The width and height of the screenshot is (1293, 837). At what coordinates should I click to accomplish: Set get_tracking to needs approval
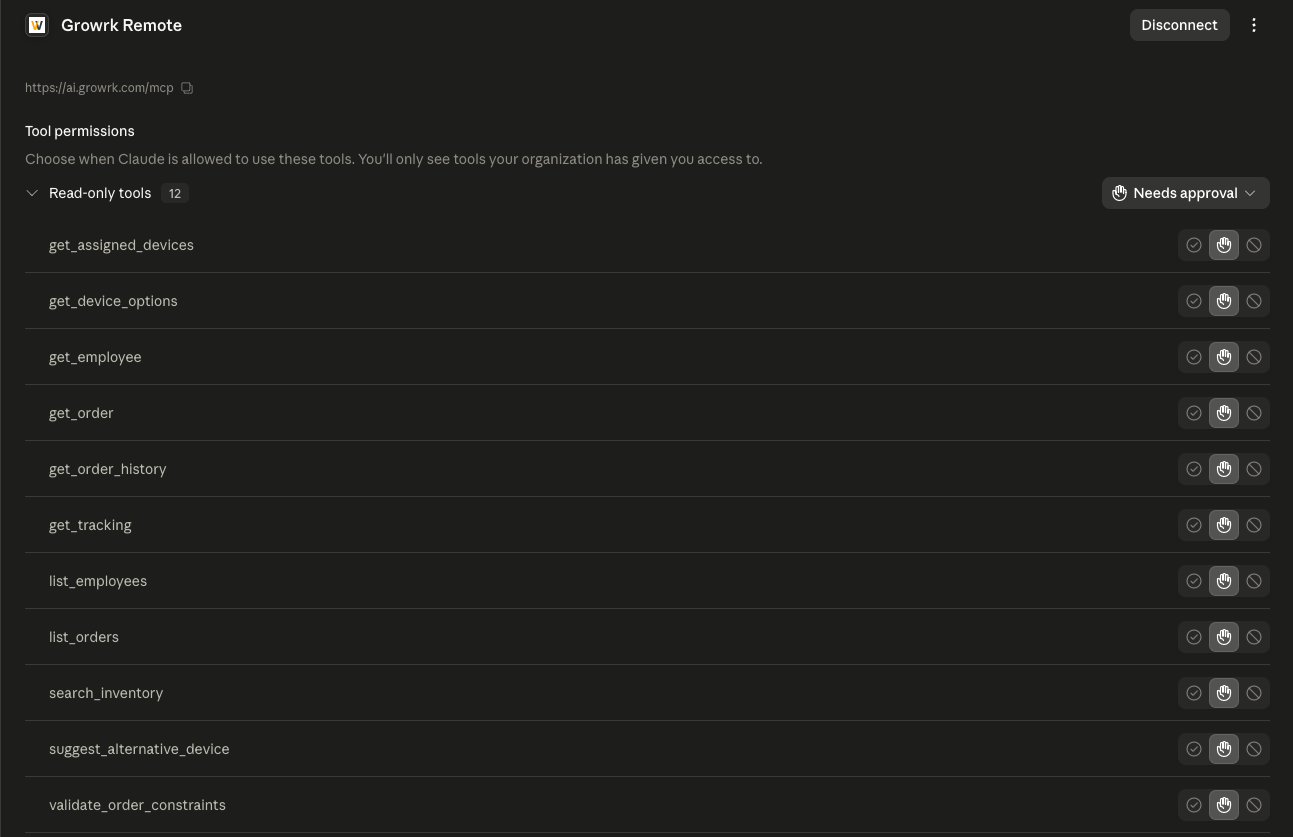1224,525
